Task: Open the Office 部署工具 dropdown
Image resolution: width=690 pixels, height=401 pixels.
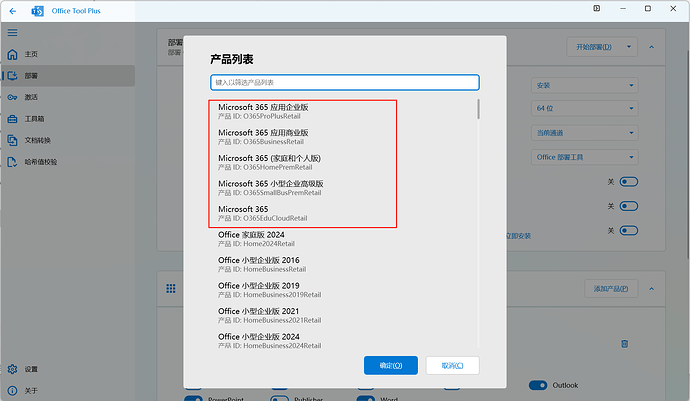Action: tap(585, 157)
